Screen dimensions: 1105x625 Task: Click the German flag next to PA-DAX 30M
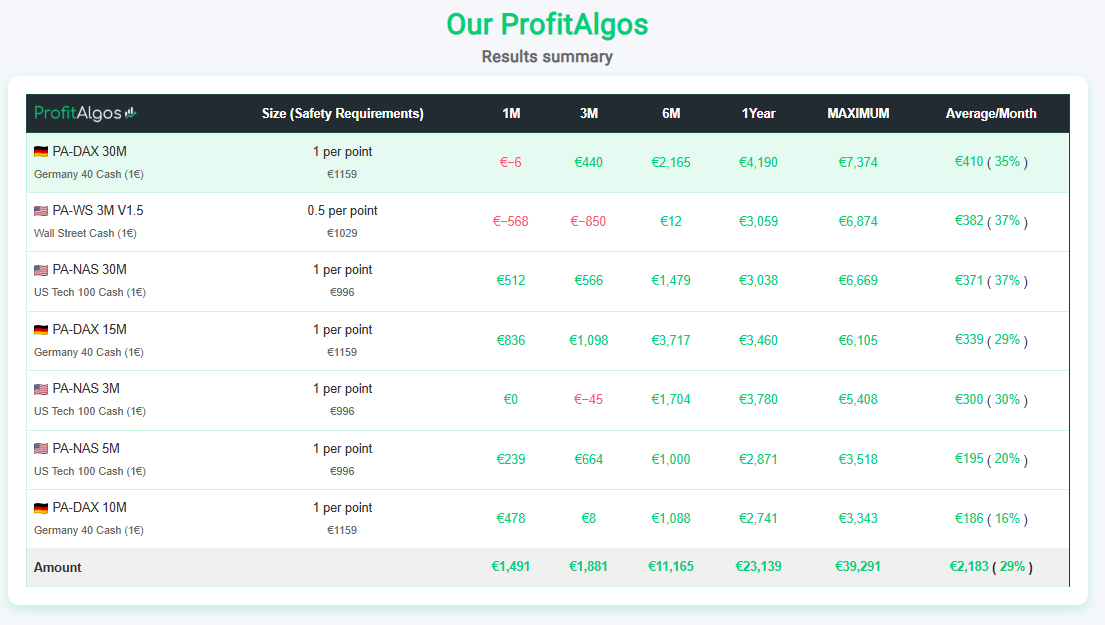(41, 151)
